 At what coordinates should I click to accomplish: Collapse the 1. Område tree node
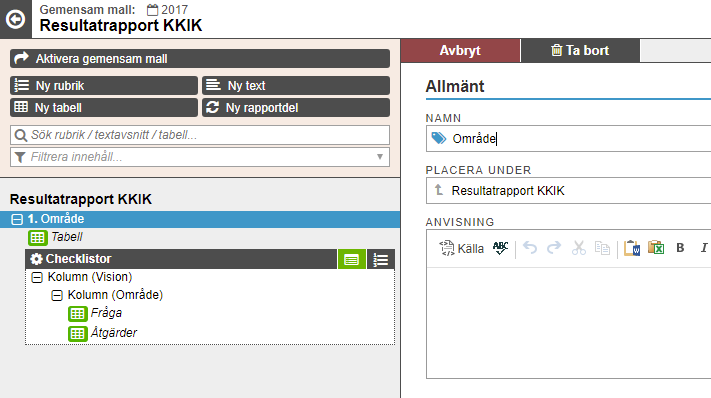[17, 219]
